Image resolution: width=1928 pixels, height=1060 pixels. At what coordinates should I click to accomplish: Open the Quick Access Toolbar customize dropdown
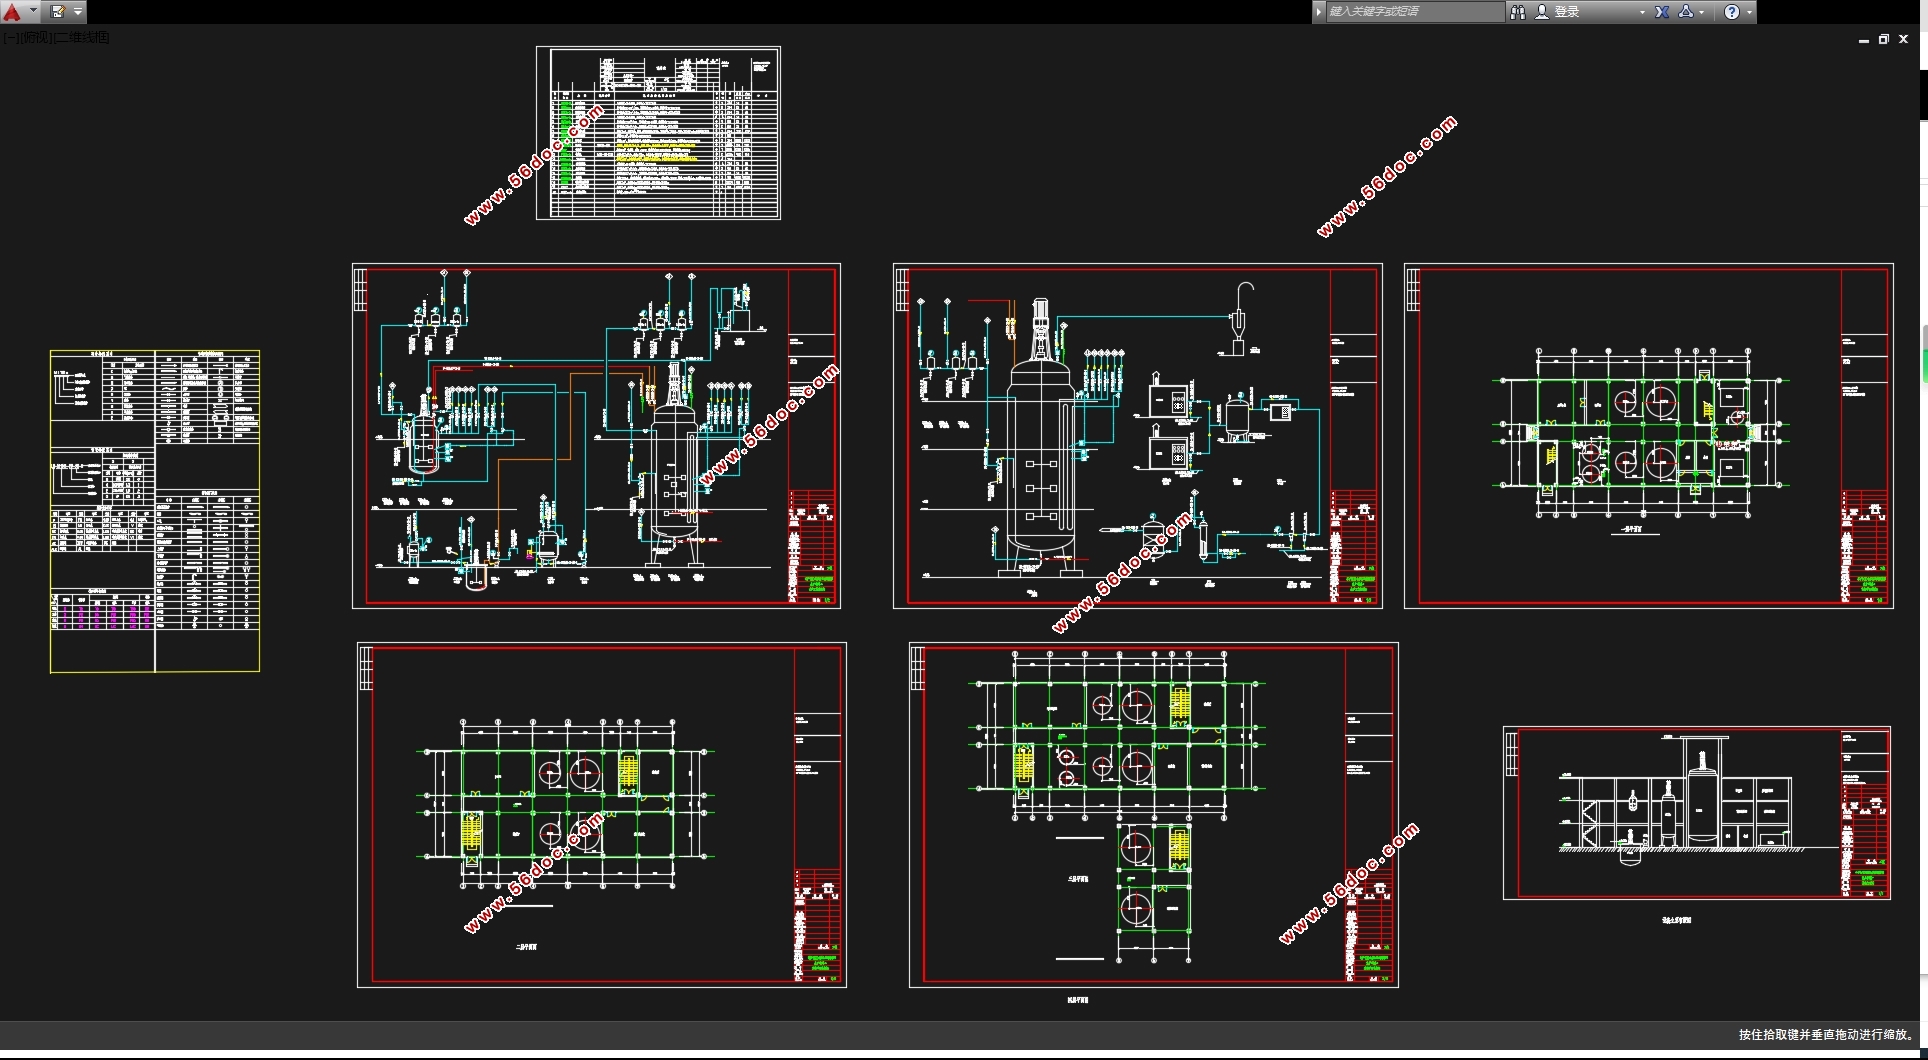(78, 12)
